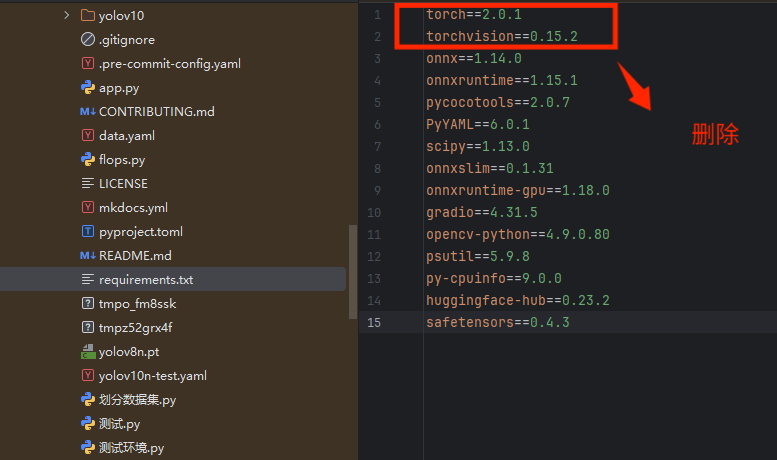Click the CONTRIBUTING.md markdown icon
The image size is (777, 460).
[88, 112]
